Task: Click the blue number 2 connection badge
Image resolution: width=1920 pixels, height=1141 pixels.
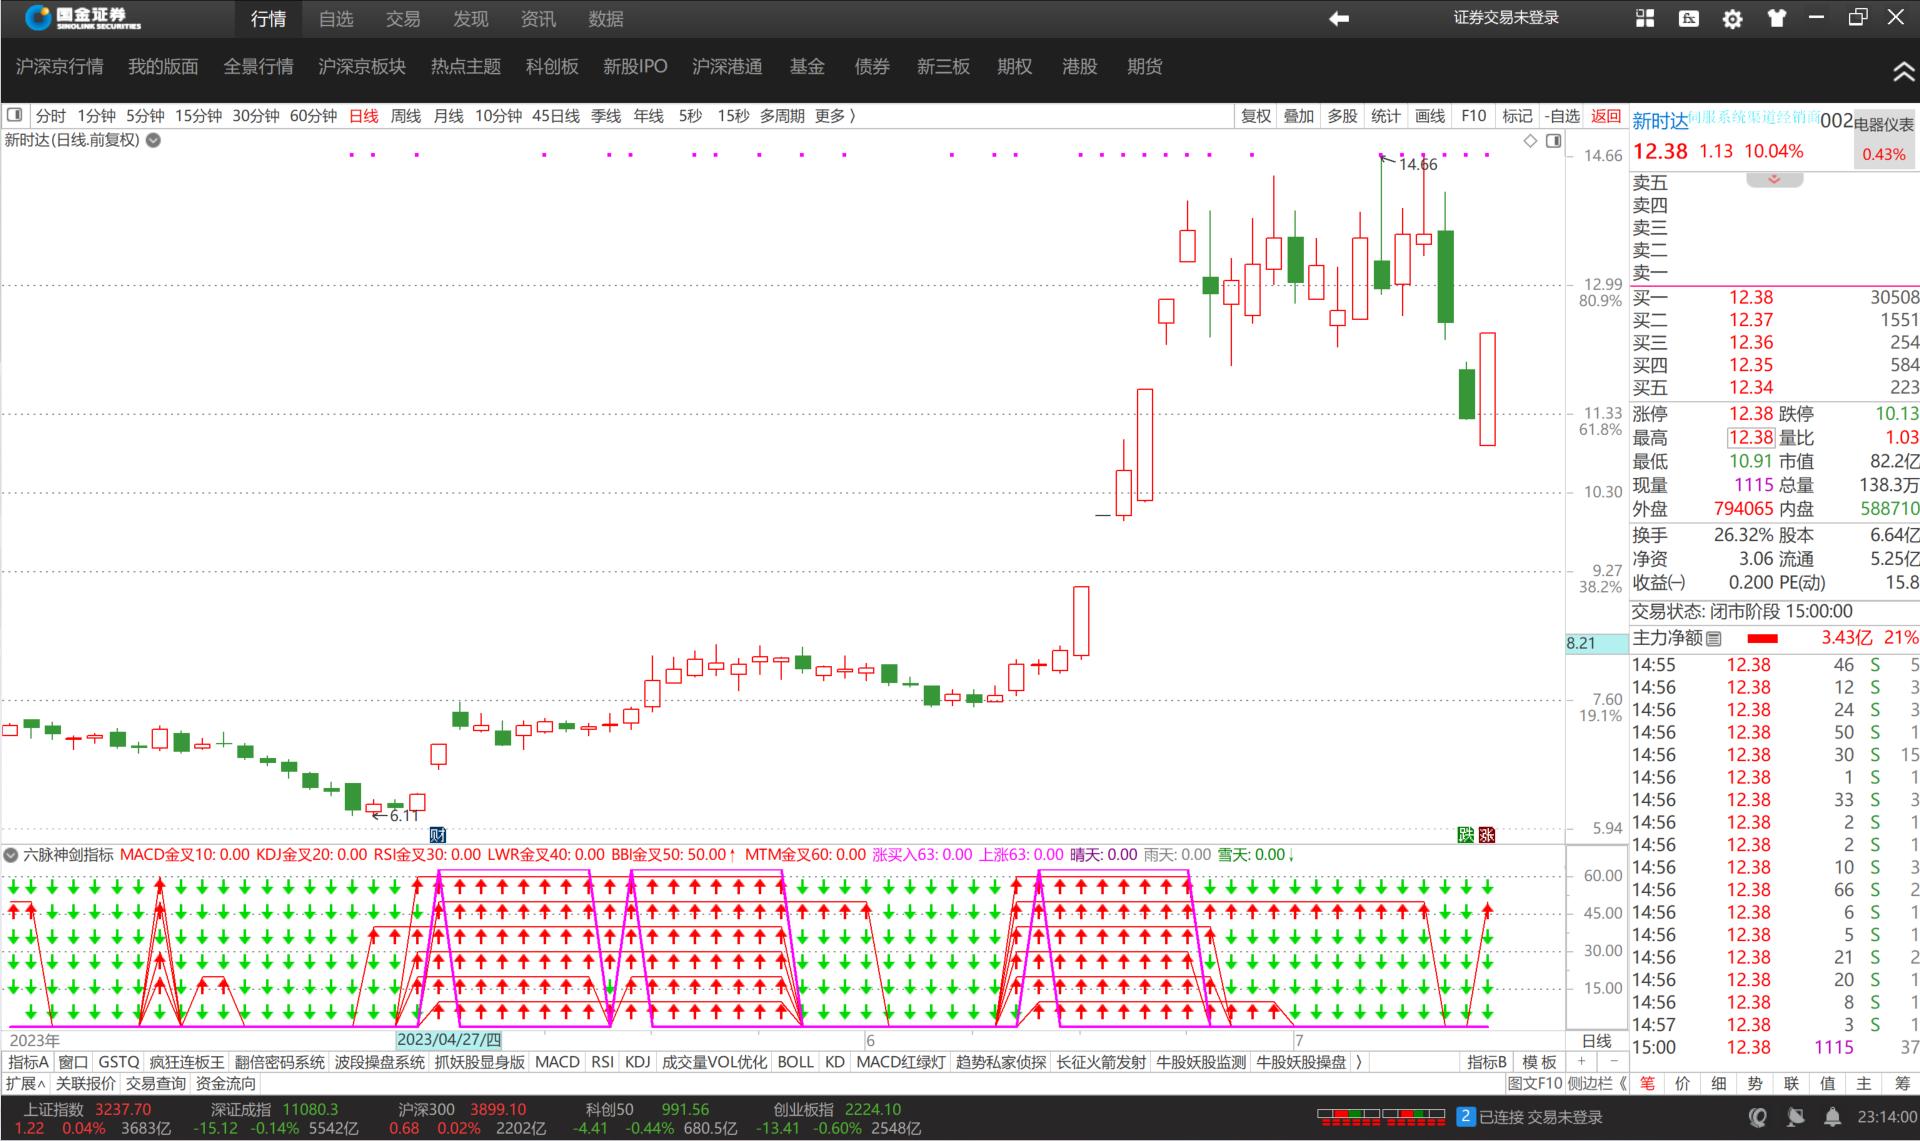Action: pyautogui.click(x=1465, y=1116)
